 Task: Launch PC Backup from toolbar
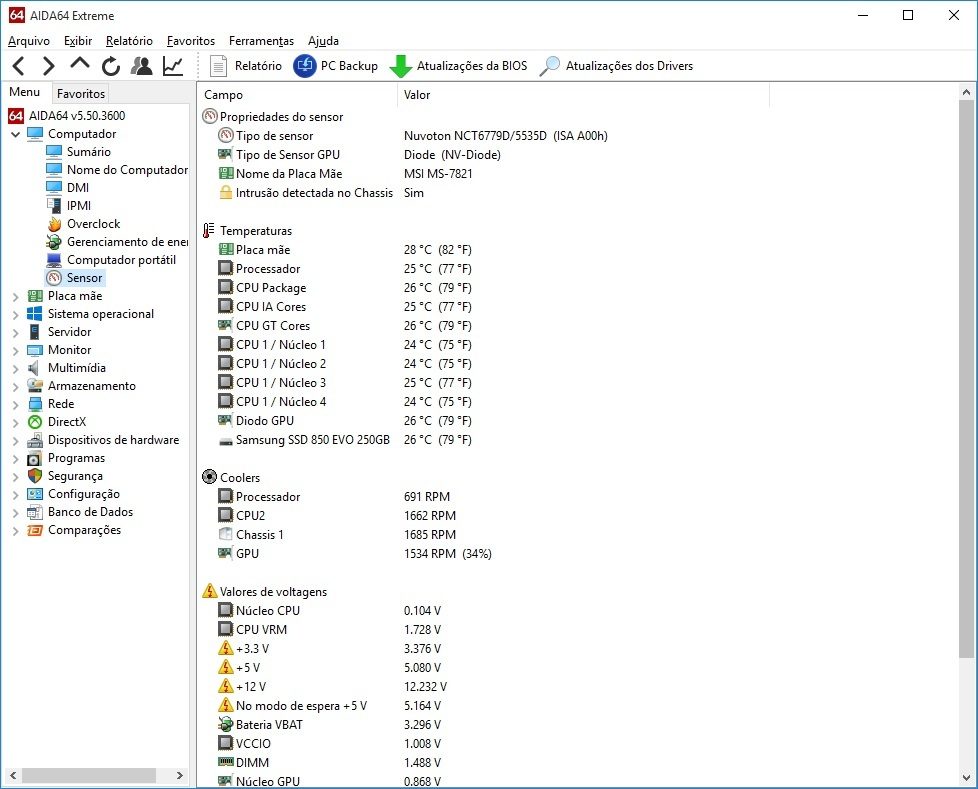click(x=336, y=65)
